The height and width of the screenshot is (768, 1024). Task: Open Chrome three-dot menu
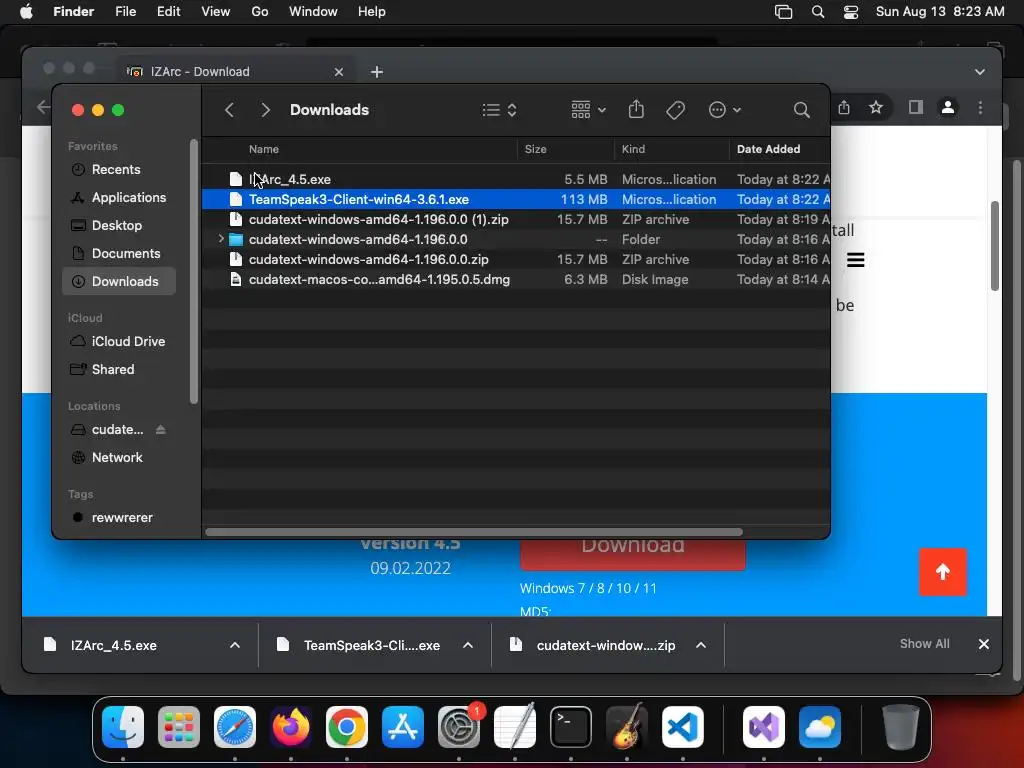[x=980, y=107]
